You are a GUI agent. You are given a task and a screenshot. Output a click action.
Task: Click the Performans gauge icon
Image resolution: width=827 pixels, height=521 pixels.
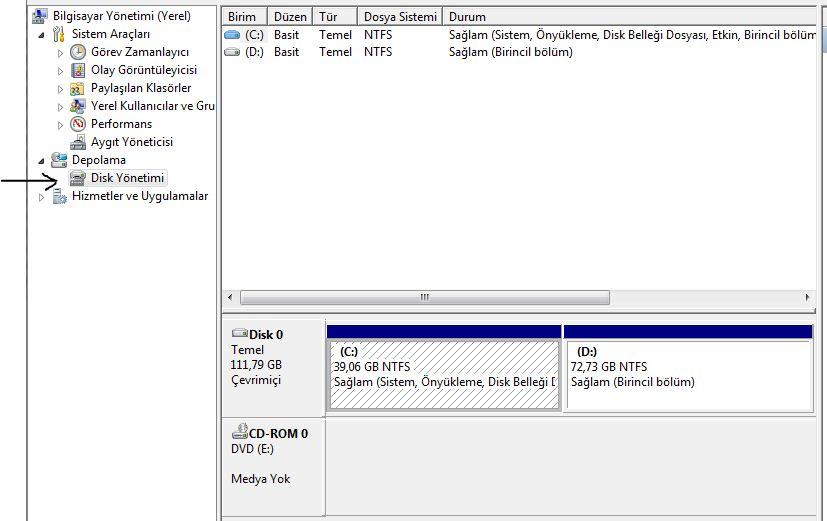[x=78, y=124]
